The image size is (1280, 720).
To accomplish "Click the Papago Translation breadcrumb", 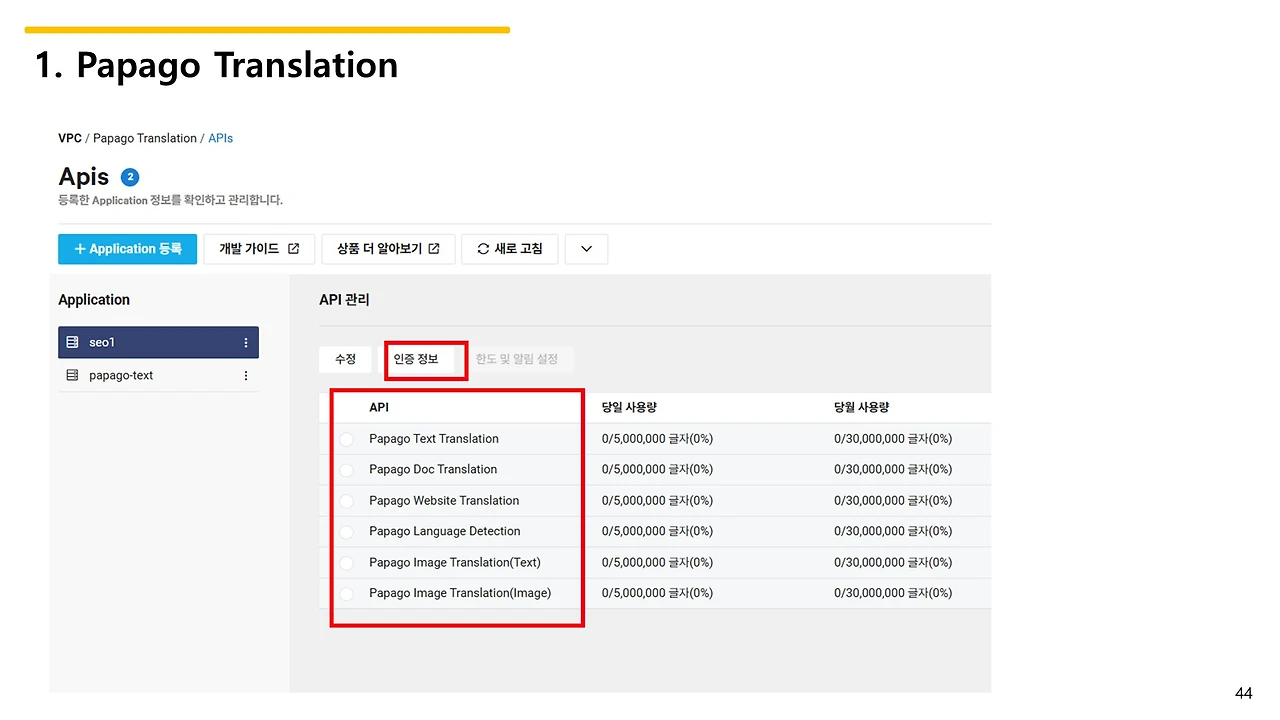I will [145, 138].
